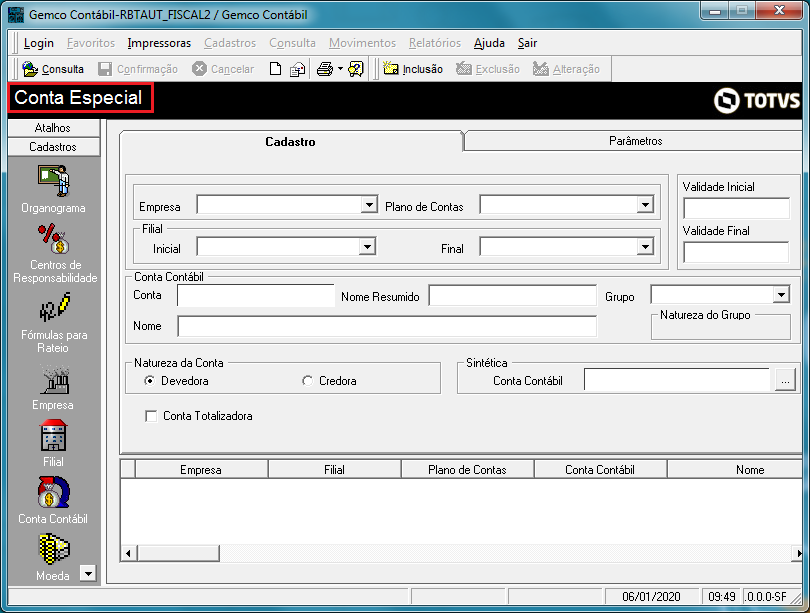810x613 pixels.
Task: Open the Favoritos menu
Action: pos(91,43)
